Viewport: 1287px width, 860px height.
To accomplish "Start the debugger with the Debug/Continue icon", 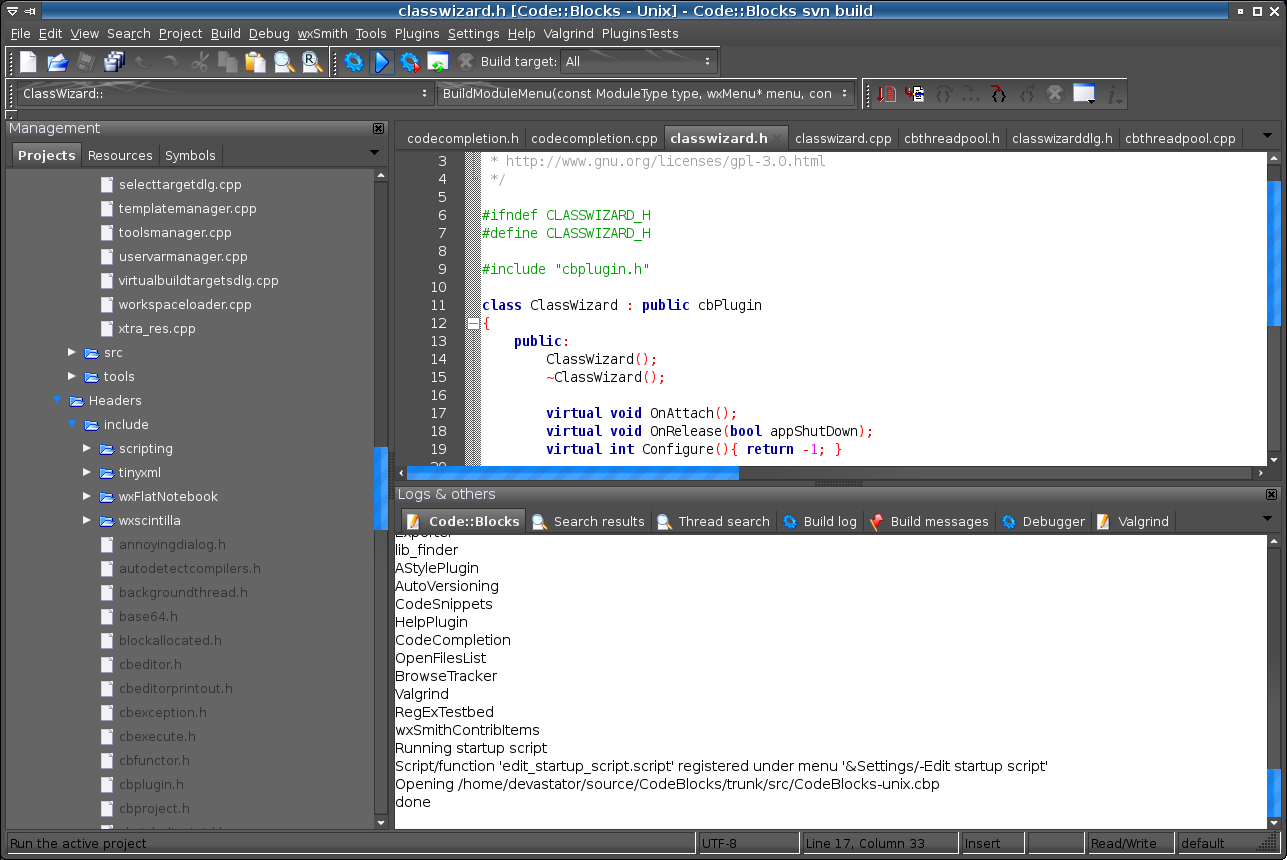I will [x=886, y=94].
